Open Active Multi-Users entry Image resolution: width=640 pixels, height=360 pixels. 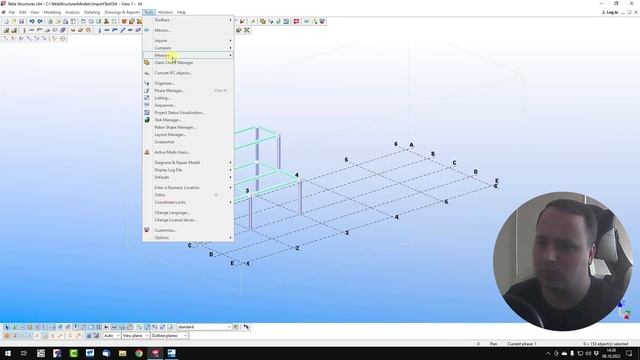[x=188, y=152]
